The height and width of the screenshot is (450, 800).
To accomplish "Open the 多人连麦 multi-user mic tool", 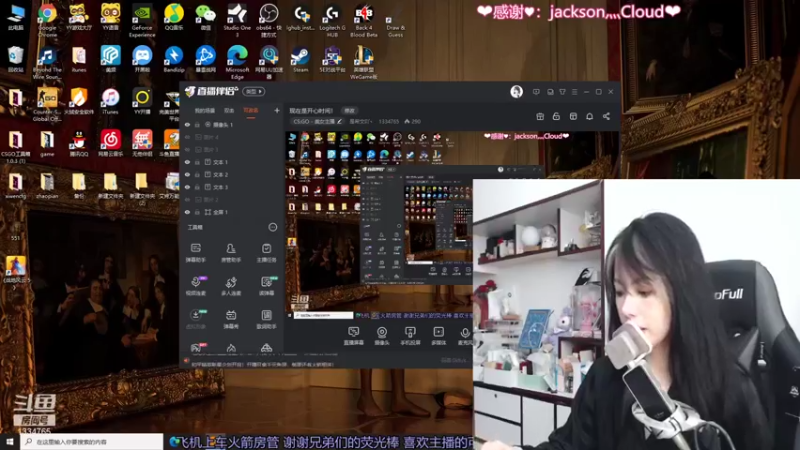I will 231,286.
